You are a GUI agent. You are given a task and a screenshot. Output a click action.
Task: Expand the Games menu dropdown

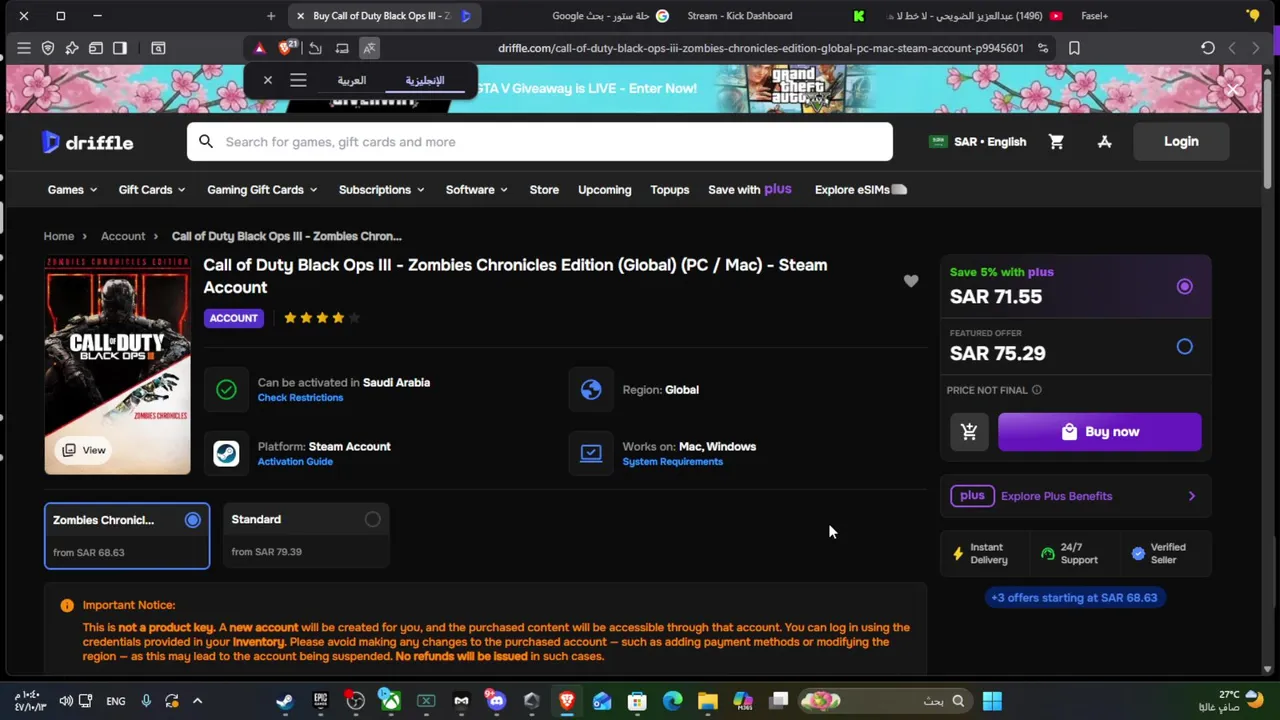[72, 190]
